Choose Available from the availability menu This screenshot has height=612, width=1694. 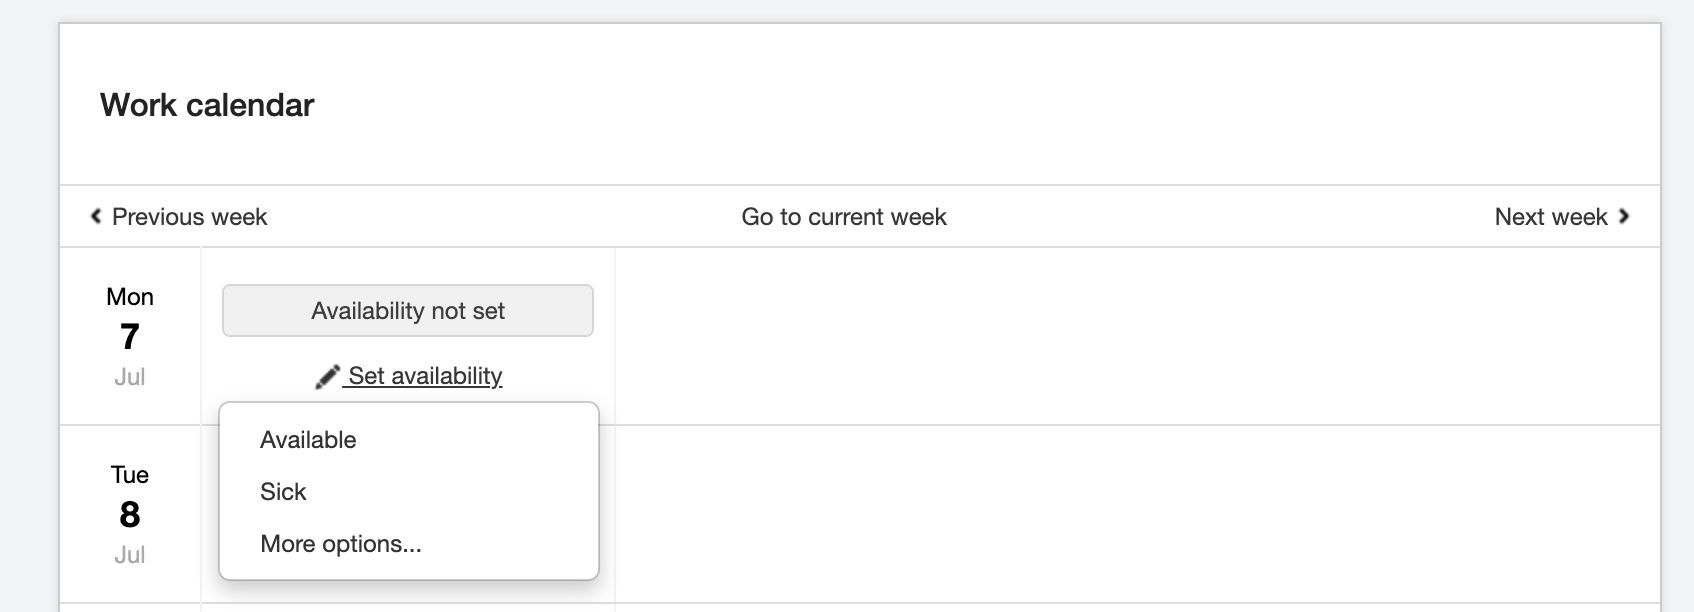click(308, 440)
